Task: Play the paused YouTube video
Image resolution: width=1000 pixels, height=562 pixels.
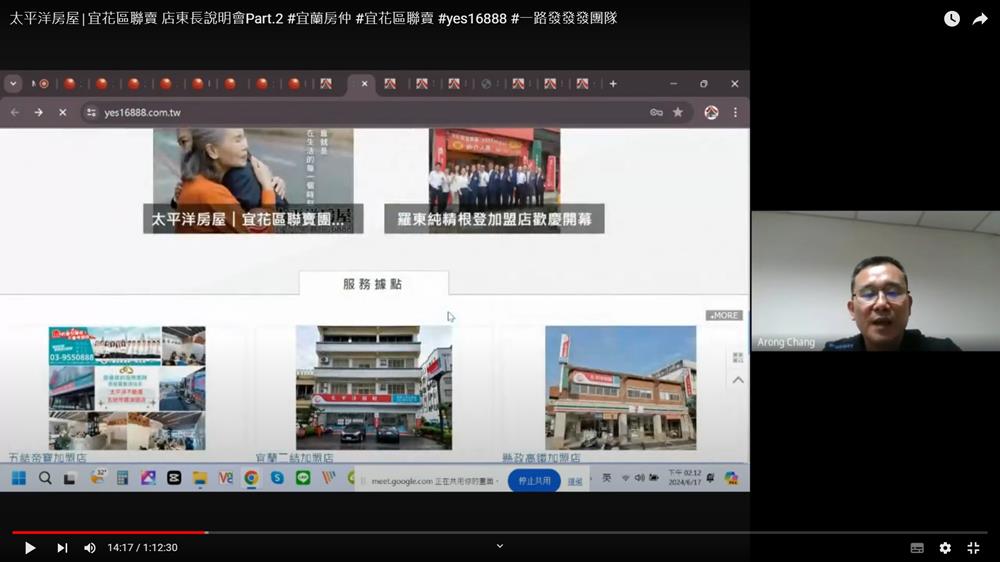Action: coord(30,548)
